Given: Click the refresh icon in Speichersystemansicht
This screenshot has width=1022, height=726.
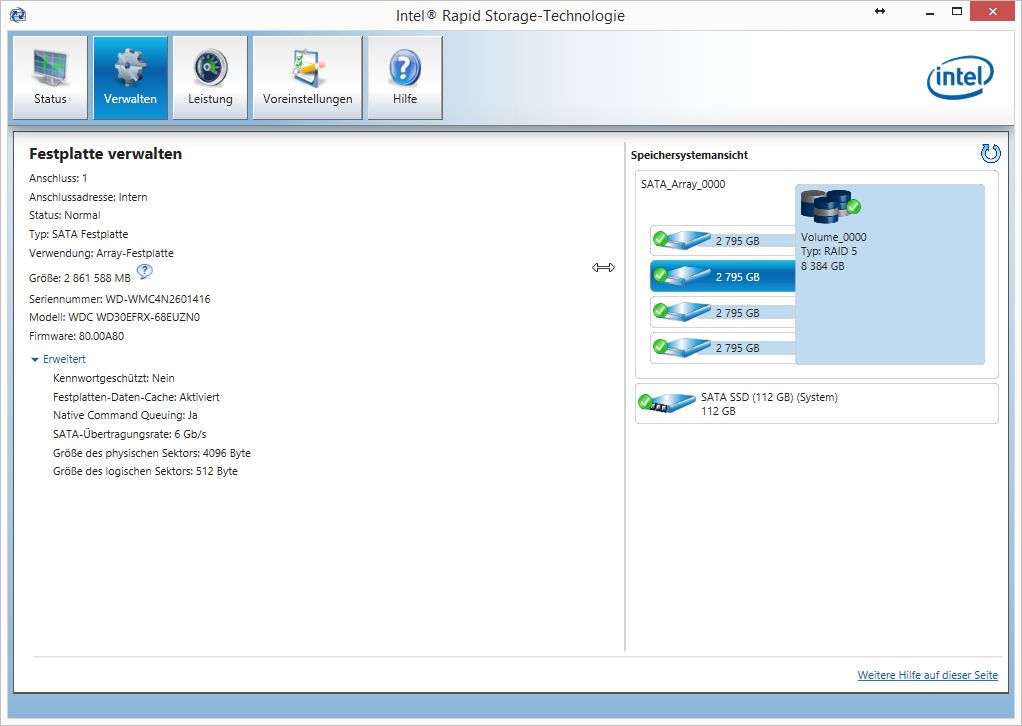Looking at the screenshot, I should click(x=990, y=154).
